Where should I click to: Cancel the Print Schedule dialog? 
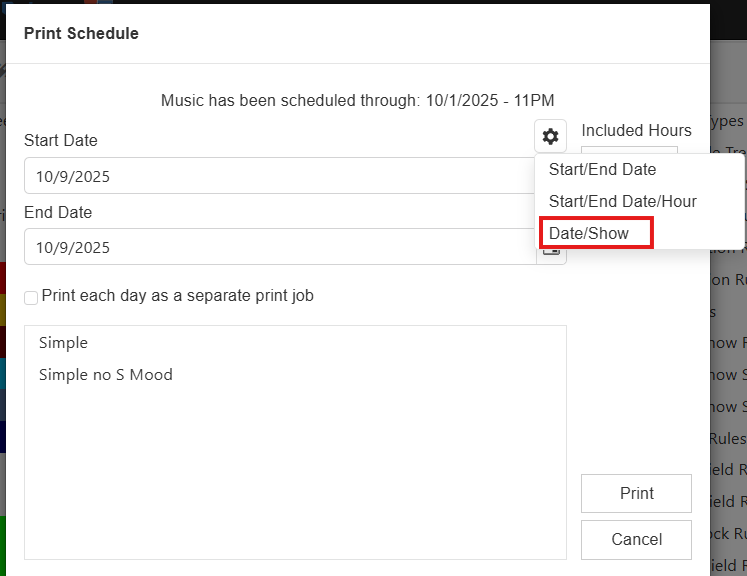pos(636,539)
